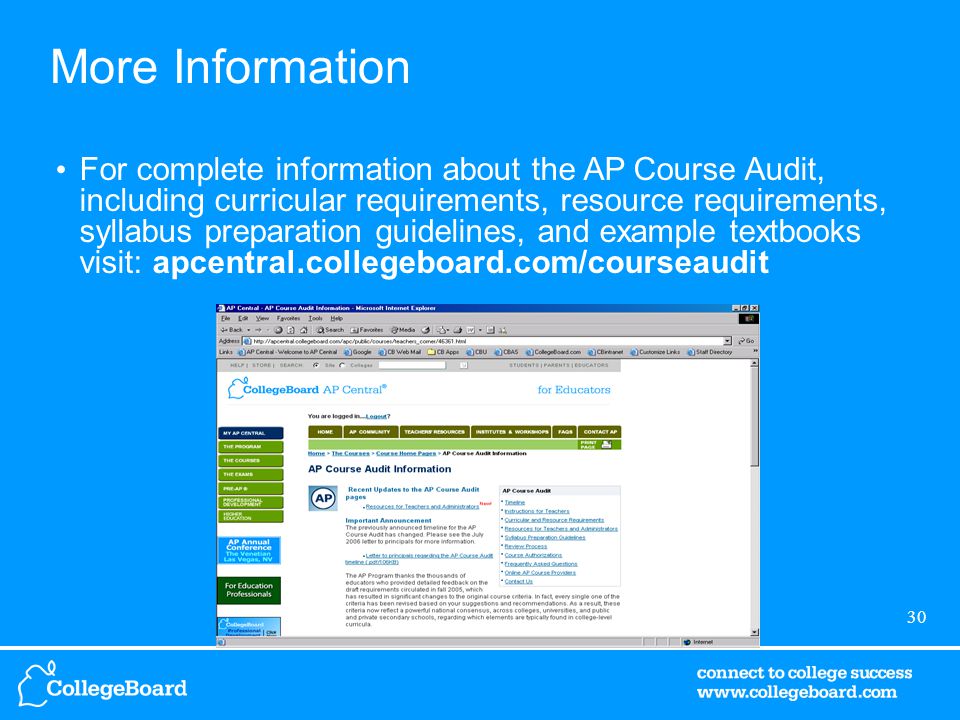Open the AP COMMUNITY tab
Viewport: 960px width, 720px height.
coord(370,432)
